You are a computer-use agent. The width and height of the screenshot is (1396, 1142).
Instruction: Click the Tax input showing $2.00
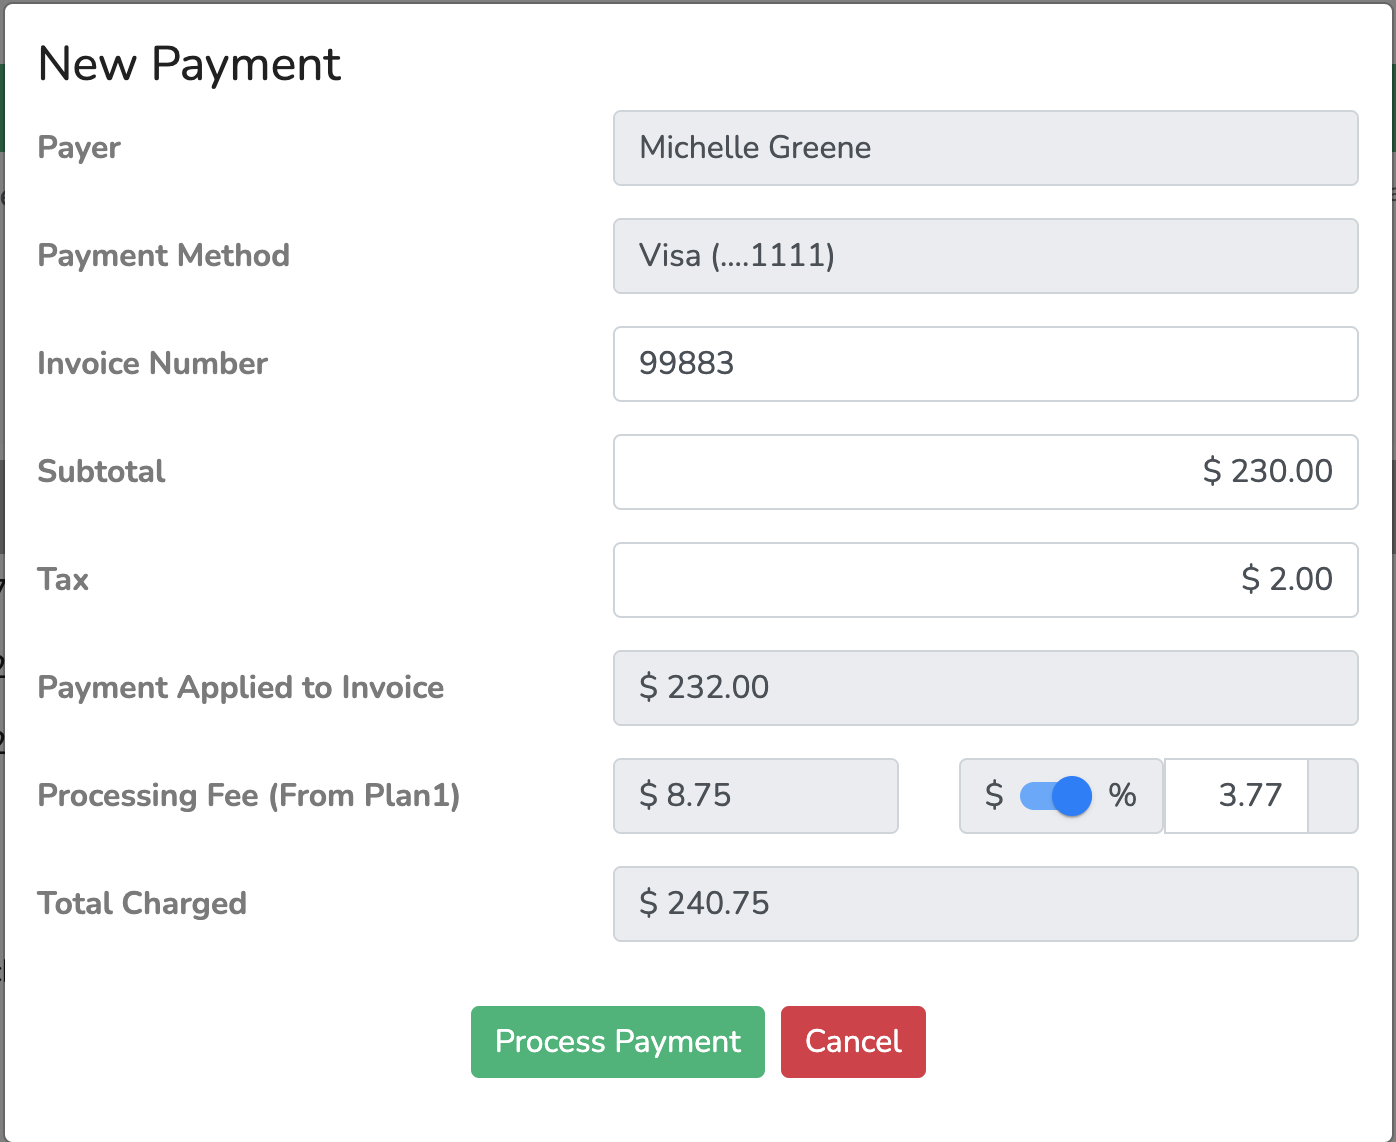985,580
